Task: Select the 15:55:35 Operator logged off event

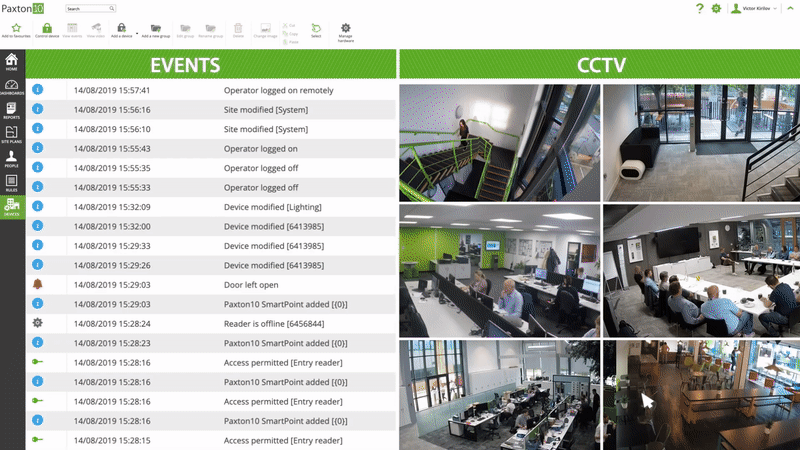Action: click(211, 168)
